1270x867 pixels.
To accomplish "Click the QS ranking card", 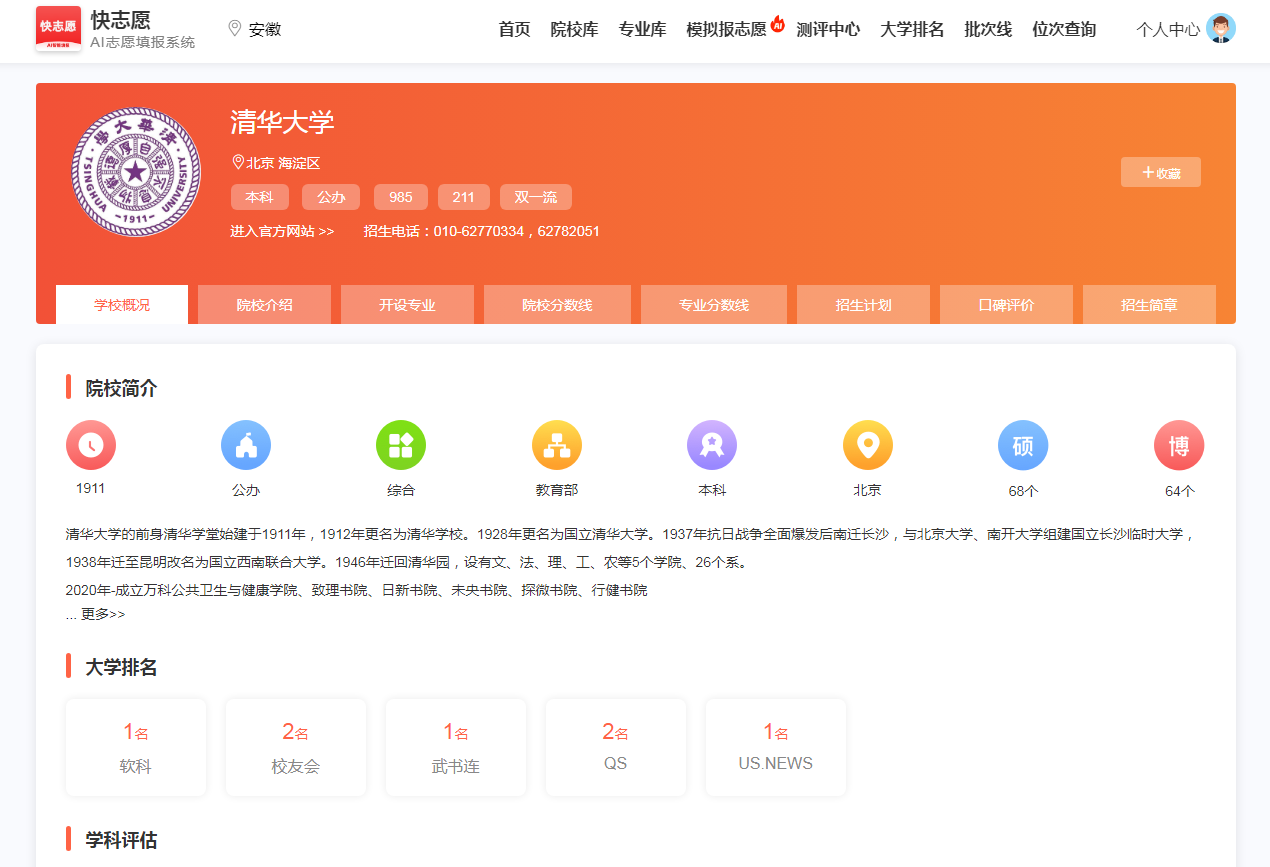I will coord(616,747).
